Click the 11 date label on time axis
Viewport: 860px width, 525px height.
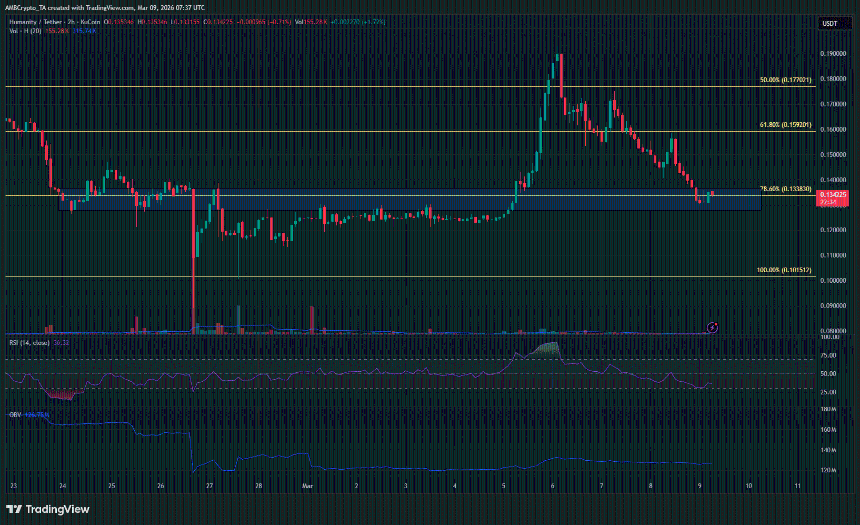[797, 486]
